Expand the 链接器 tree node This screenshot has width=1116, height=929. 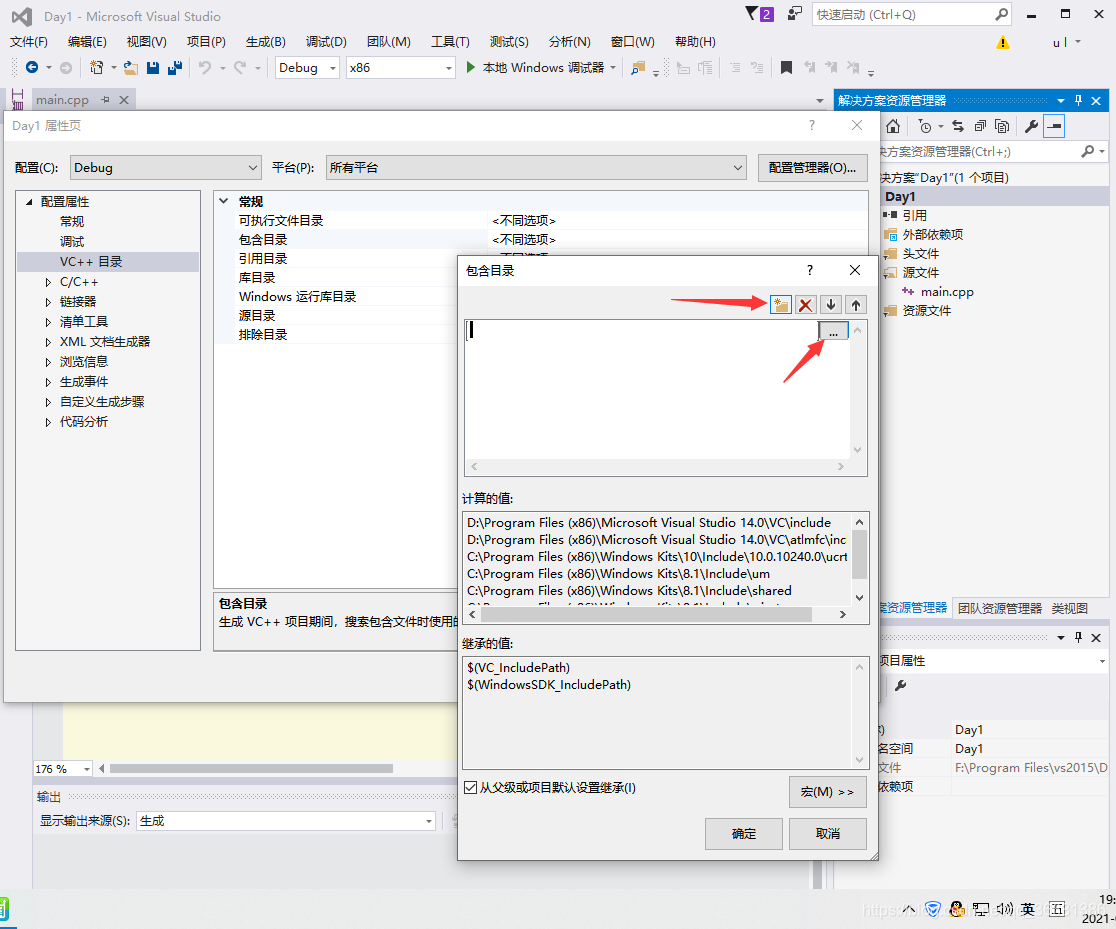coord(48,302)
